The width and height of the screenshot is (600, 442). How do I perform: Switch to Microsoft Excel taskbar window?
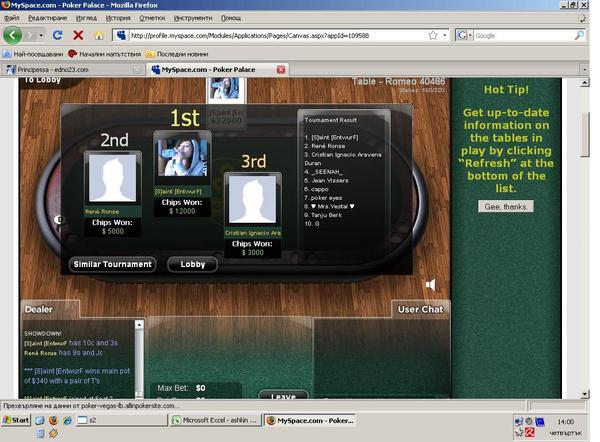click(215, 420)
